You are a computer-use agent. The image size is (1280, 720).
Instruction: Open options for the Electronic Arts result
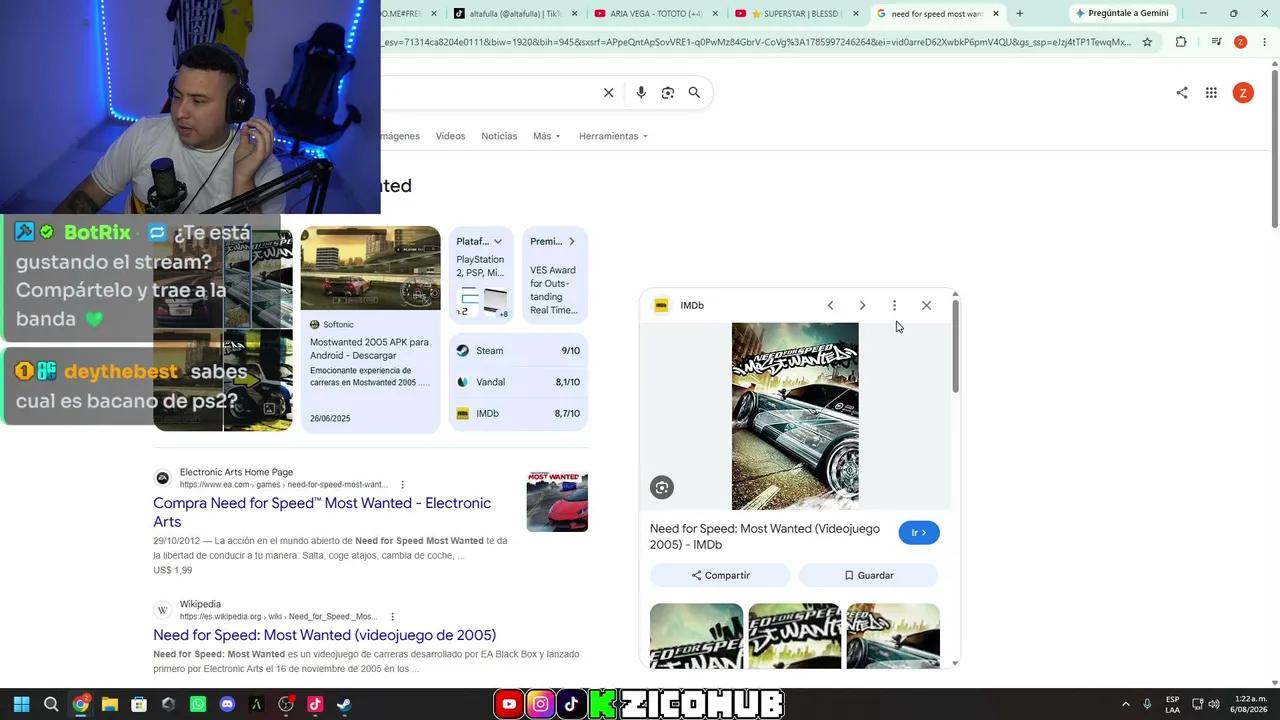[403, 485]
